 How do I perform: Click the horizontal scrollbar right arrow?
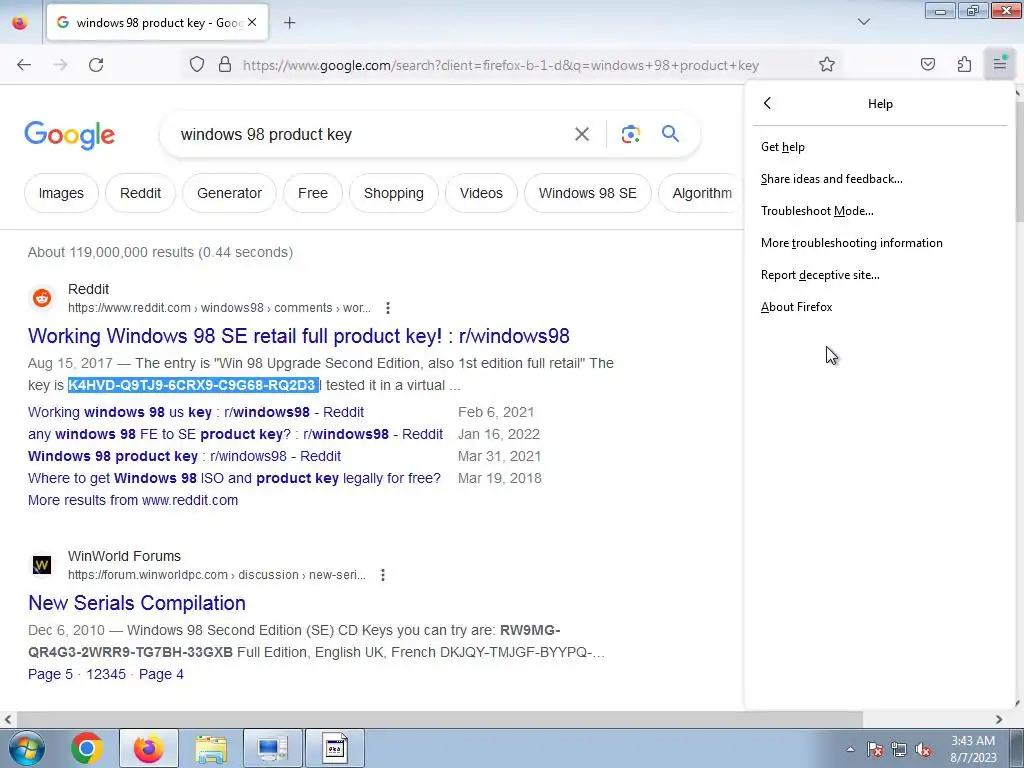999,720
